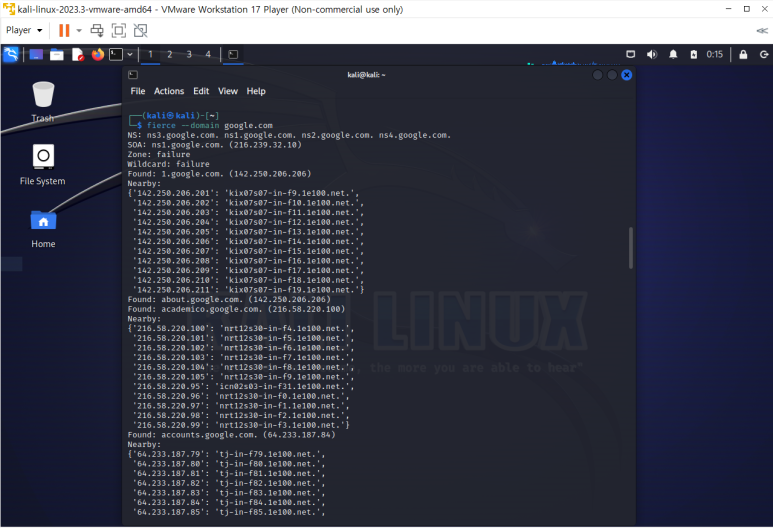Open the terminal View menu
Viewport: 773px width, 528px height.
point(228,91)
